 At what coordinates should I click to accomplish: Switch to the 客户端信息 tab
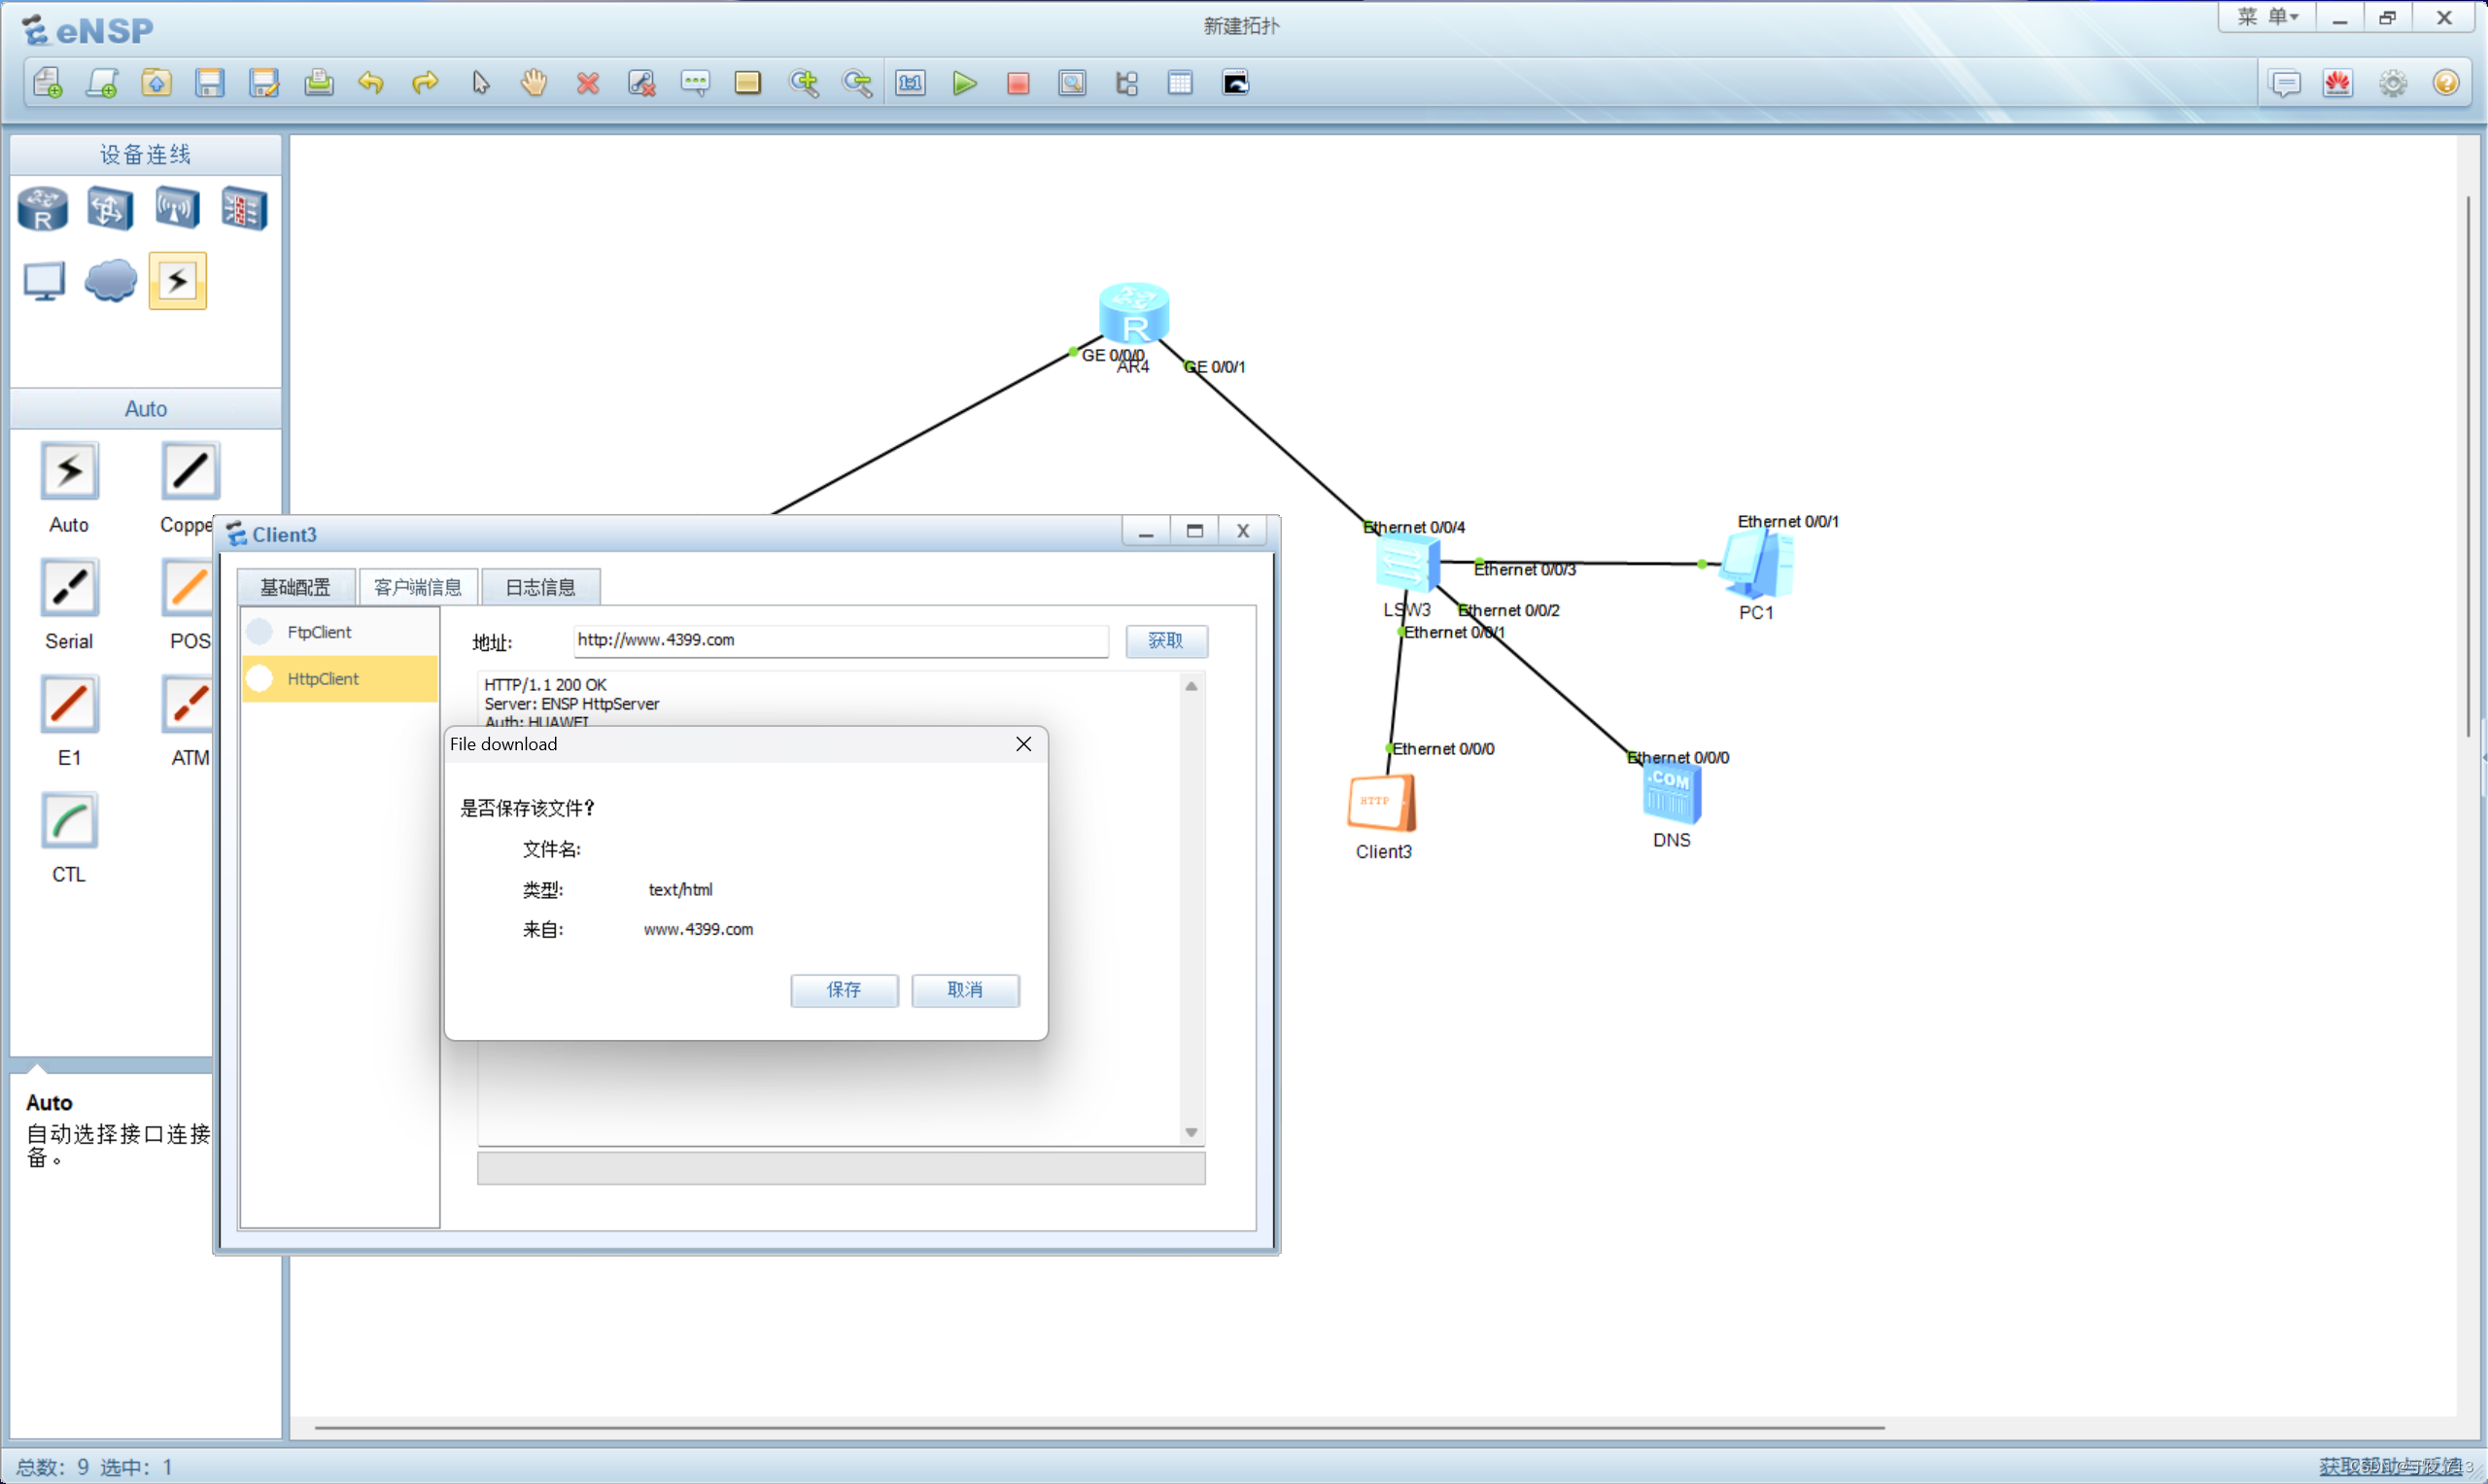(x=418, y=587)
